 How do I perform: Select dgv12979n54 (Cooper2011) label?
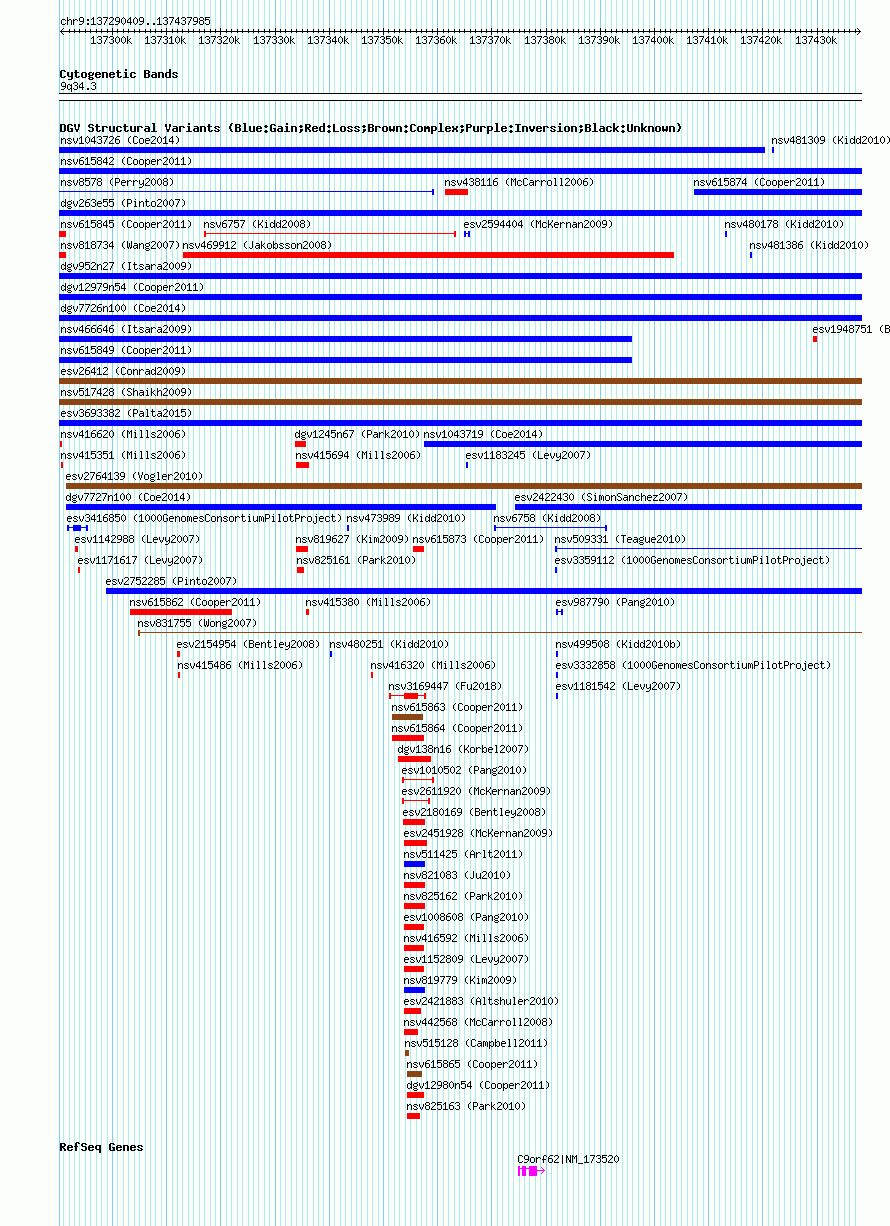click(132, 287)
